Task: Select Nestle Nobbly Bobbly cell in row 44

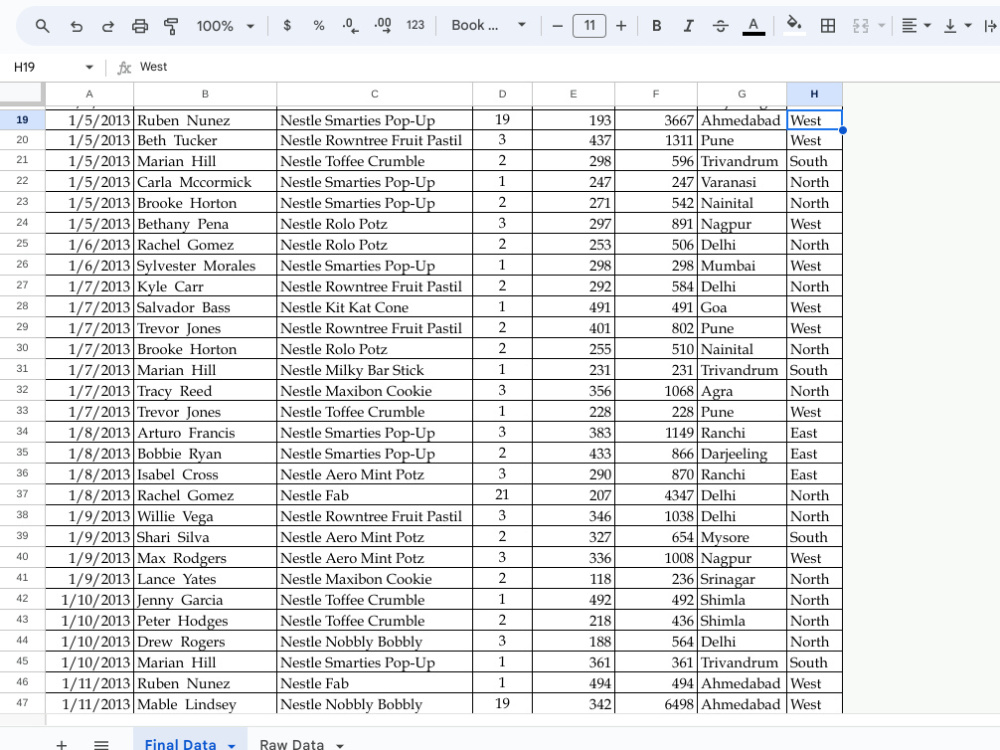Action: (374, 642)
